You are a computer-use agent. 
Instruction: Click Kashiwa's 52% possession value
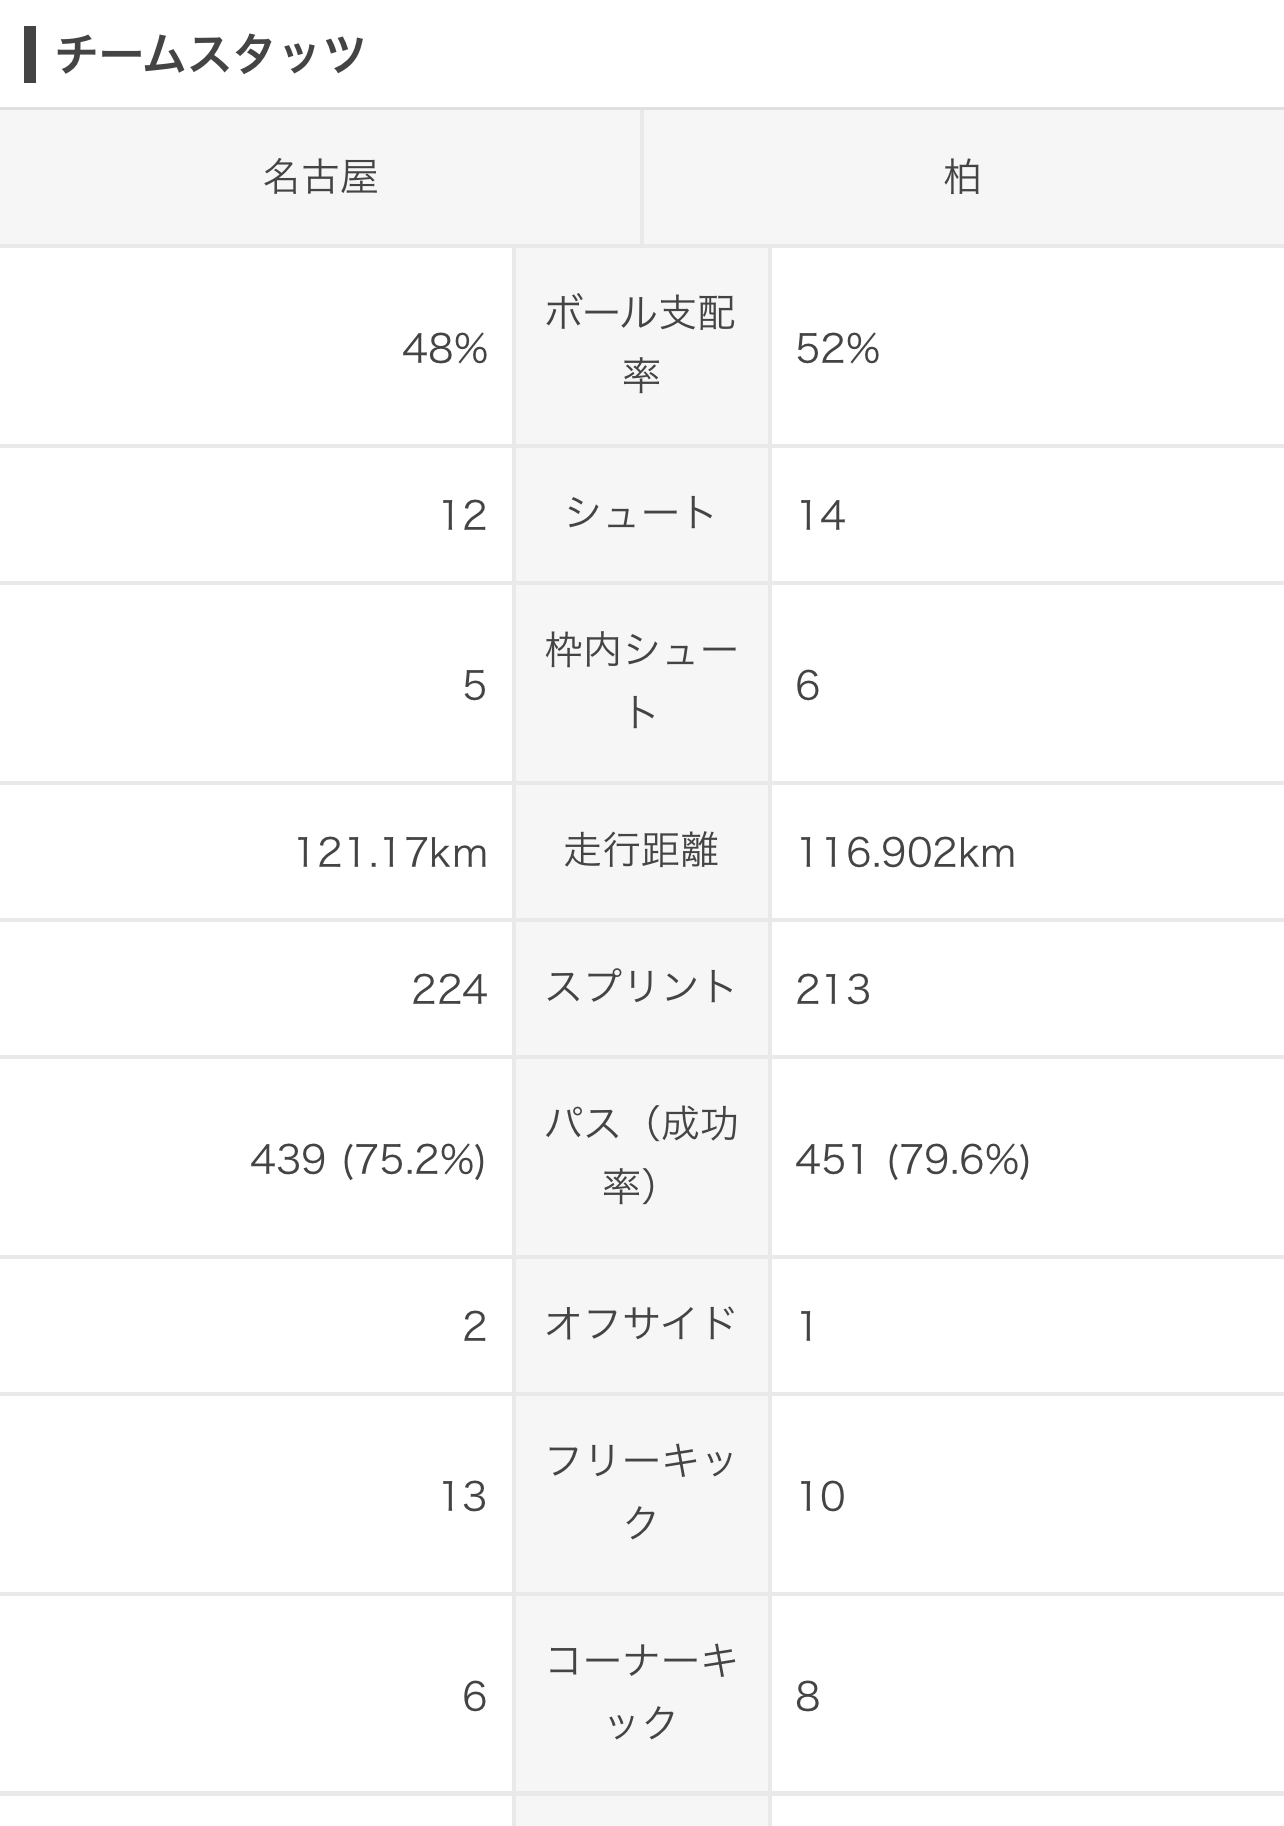pos(838,349)
